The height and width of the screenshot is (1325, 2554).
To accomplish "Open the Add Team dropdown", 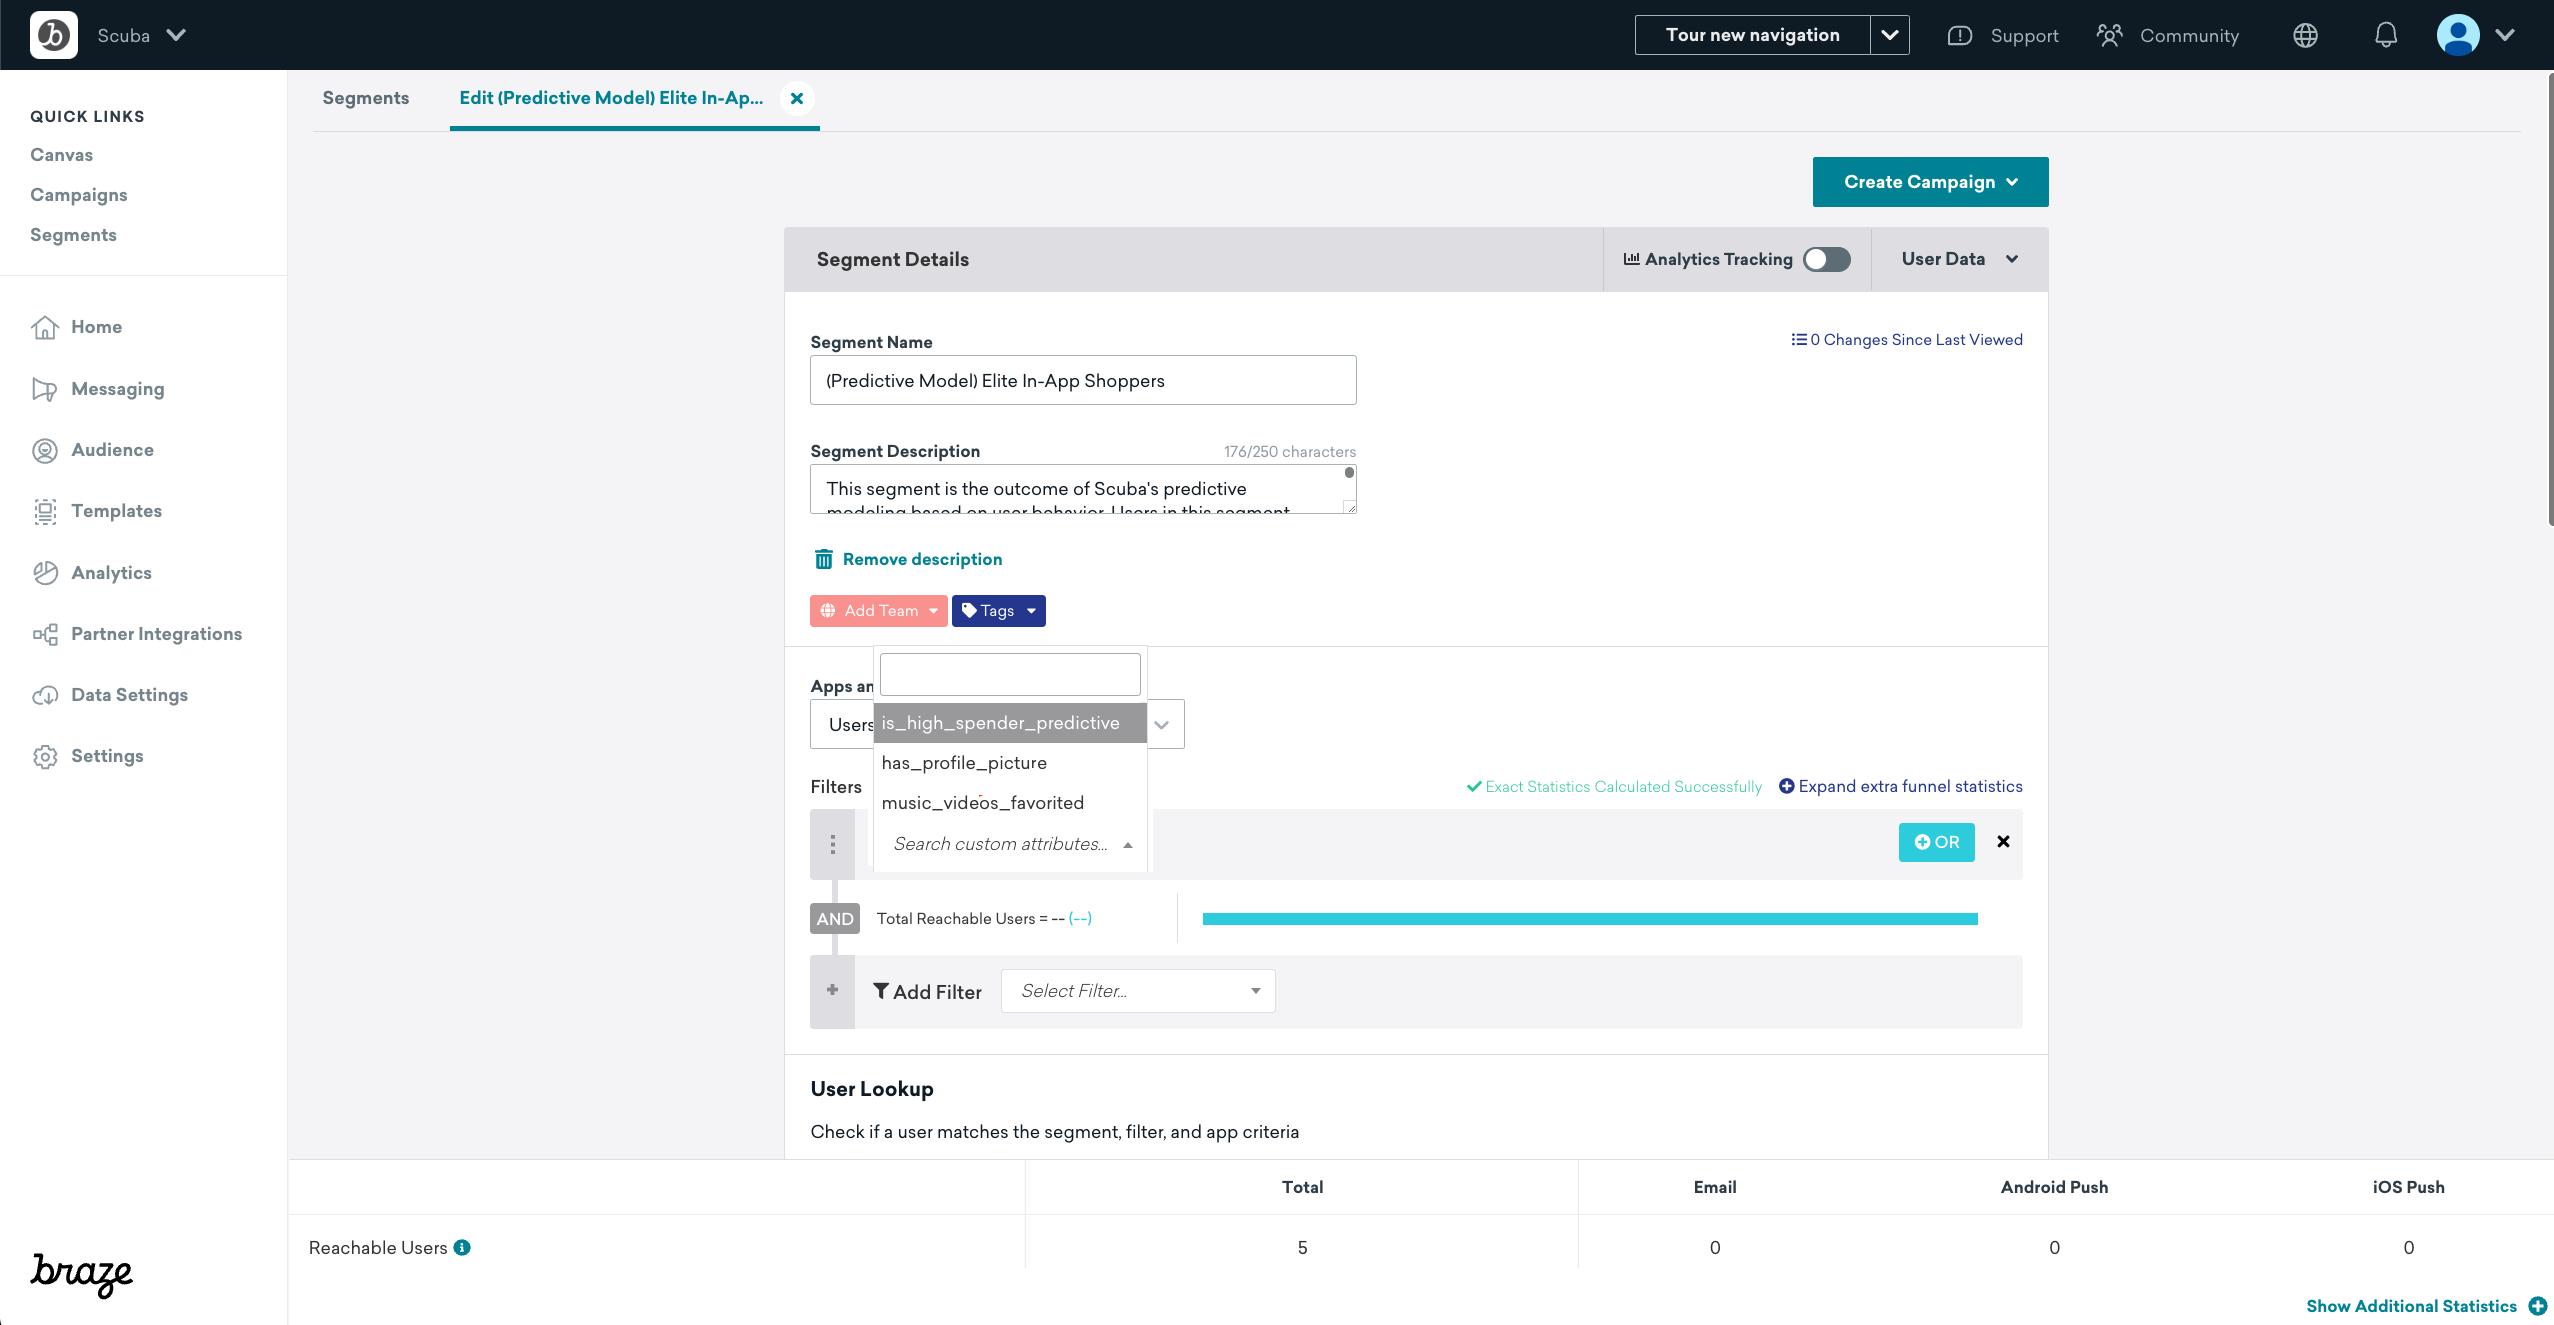I will tap(878, 611).
